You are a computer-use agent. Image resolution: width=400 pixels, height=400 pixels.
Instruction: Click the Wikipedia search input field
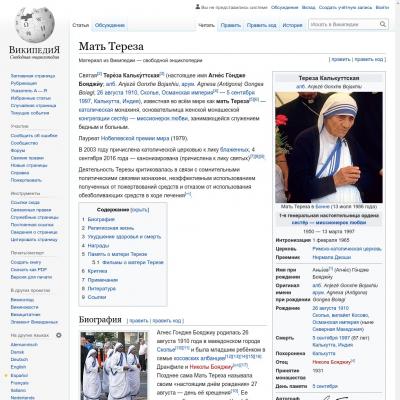tap(344, 24)
